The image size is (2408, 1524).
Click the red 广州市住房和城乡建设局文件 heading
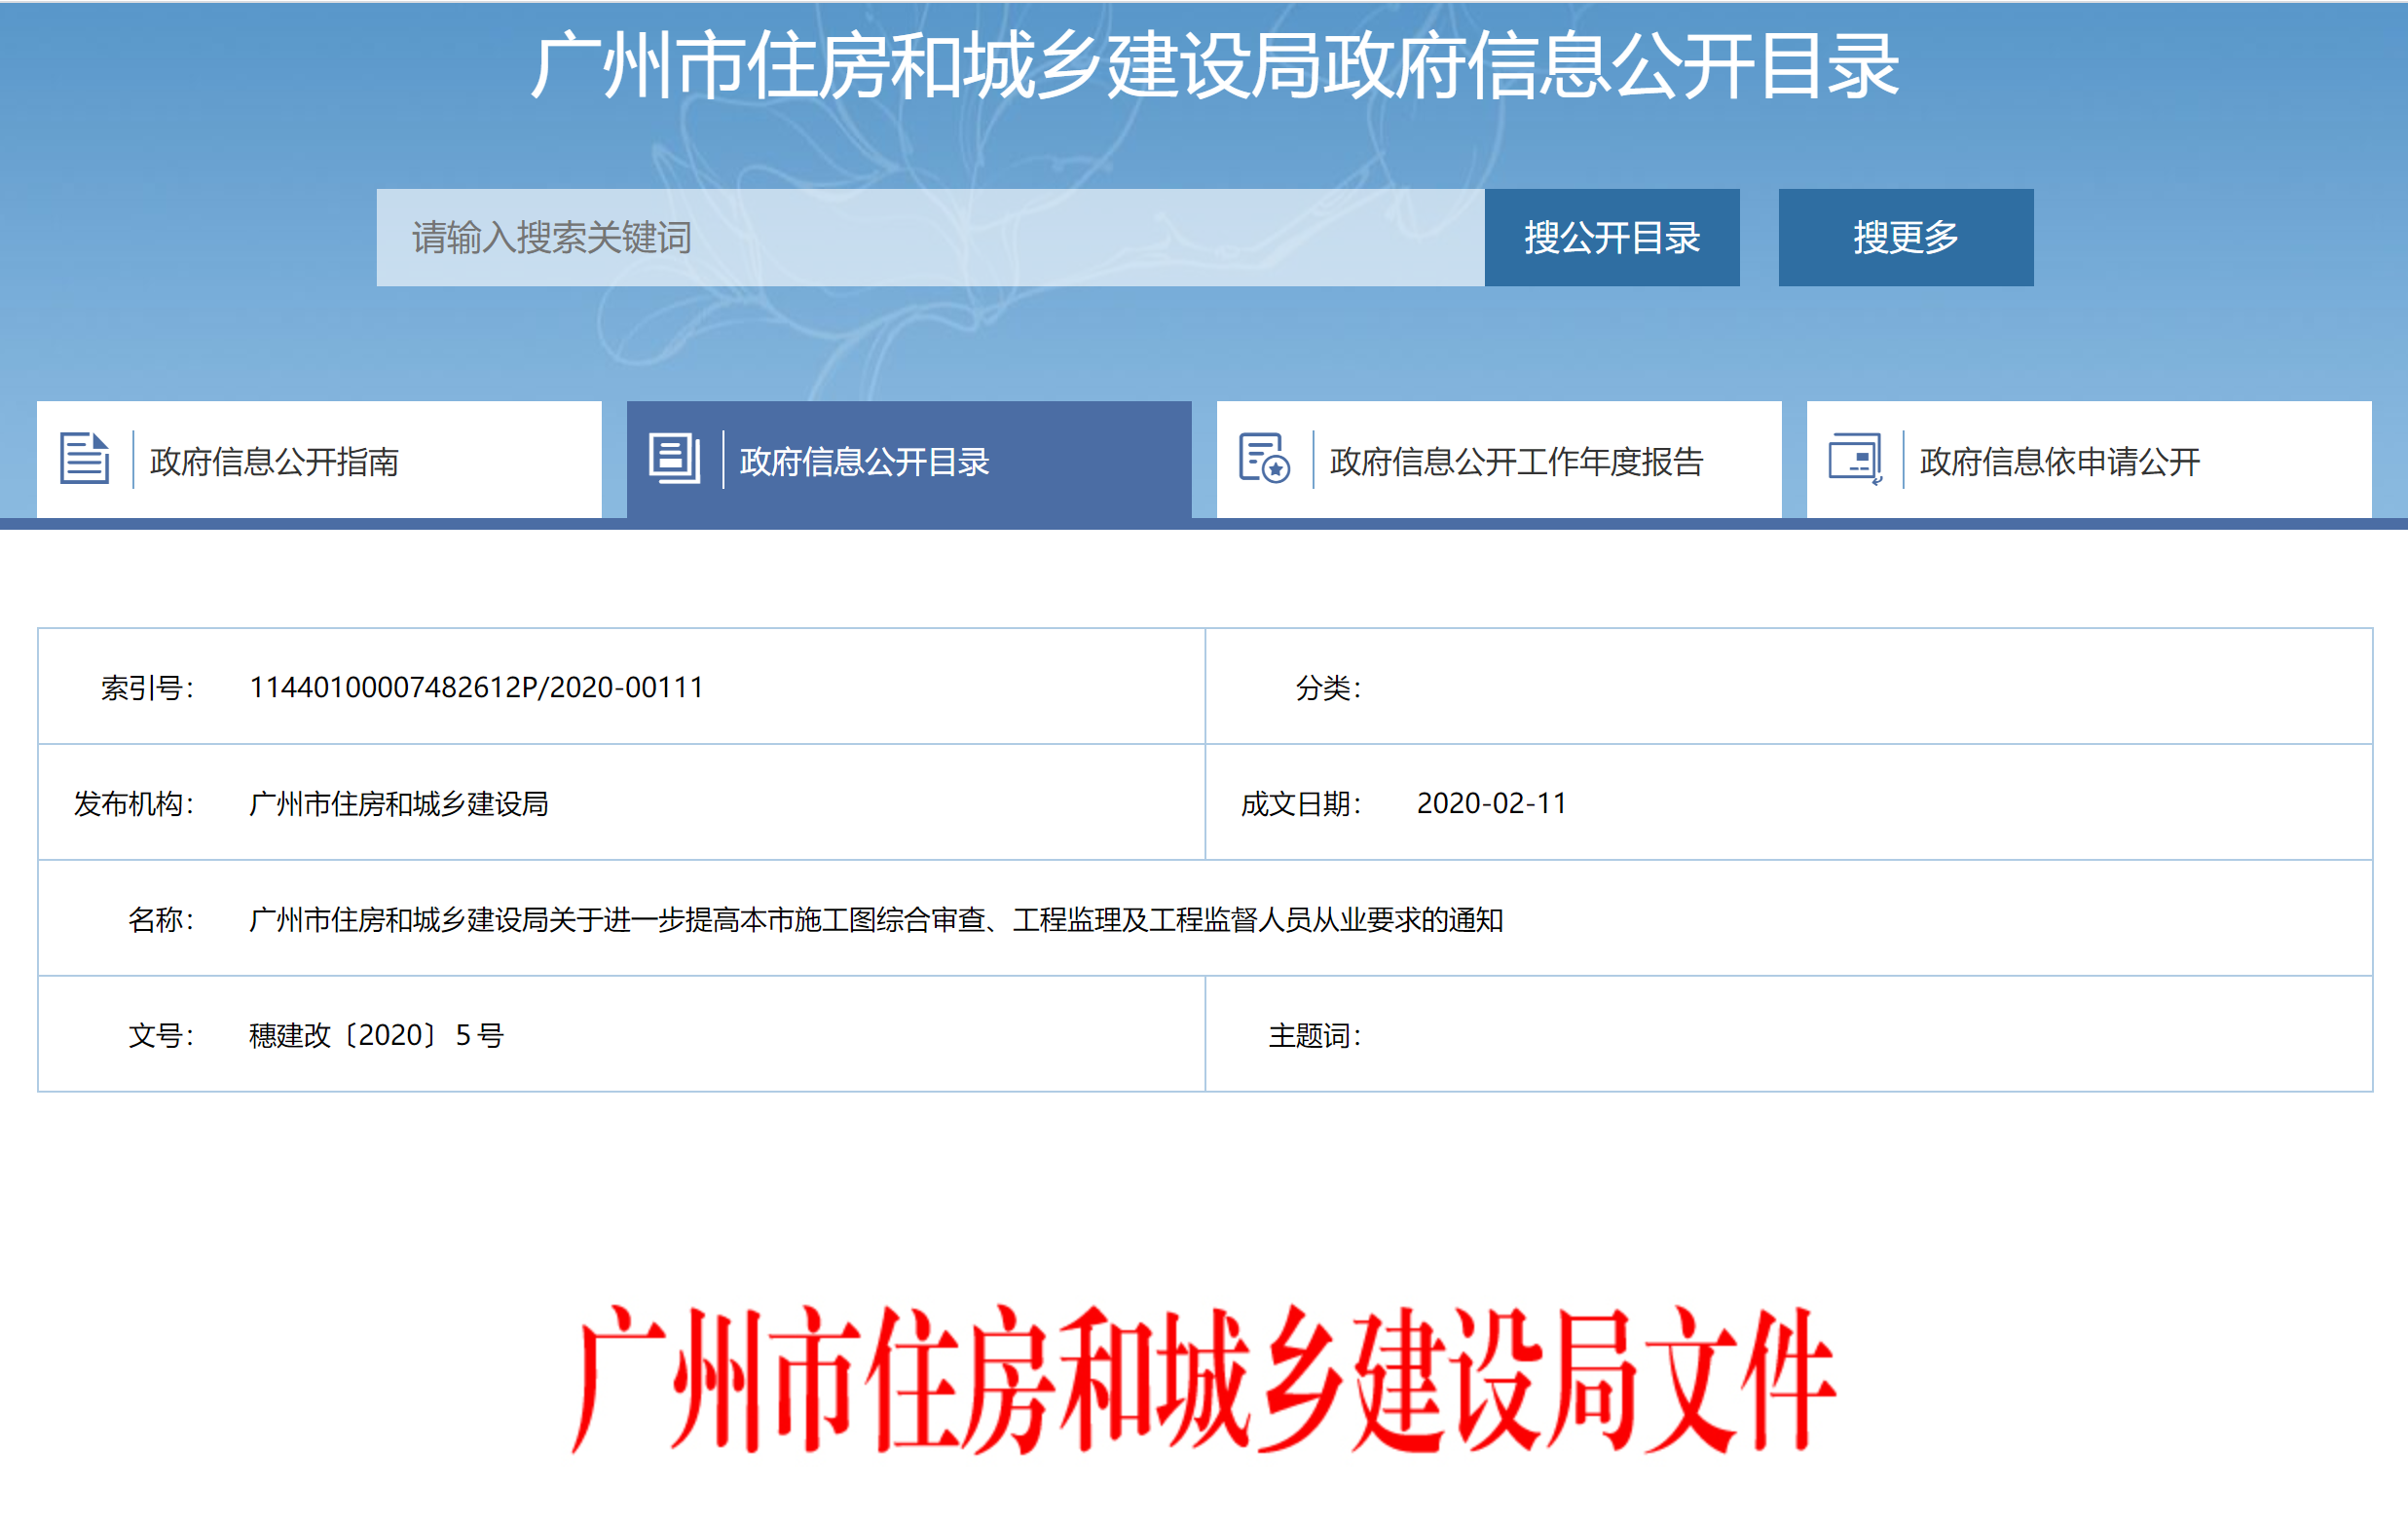[1203, 1380]
